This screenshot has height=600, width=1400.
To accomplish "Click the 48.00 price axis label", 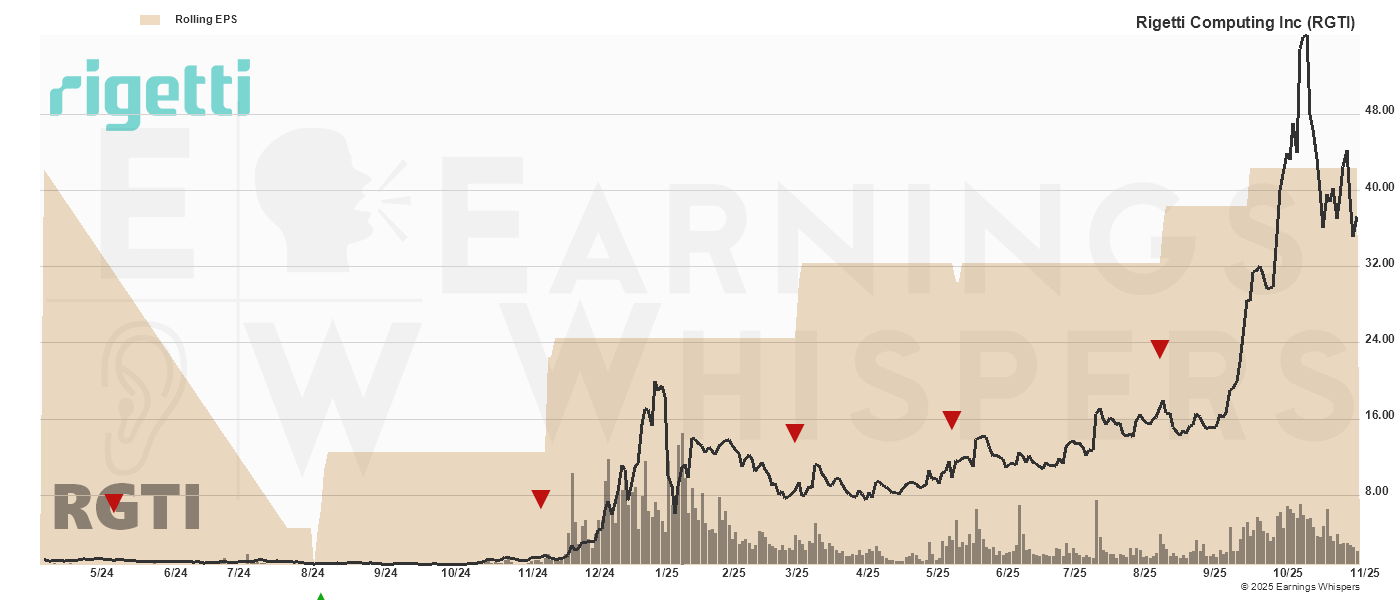I will (1380, 111).
